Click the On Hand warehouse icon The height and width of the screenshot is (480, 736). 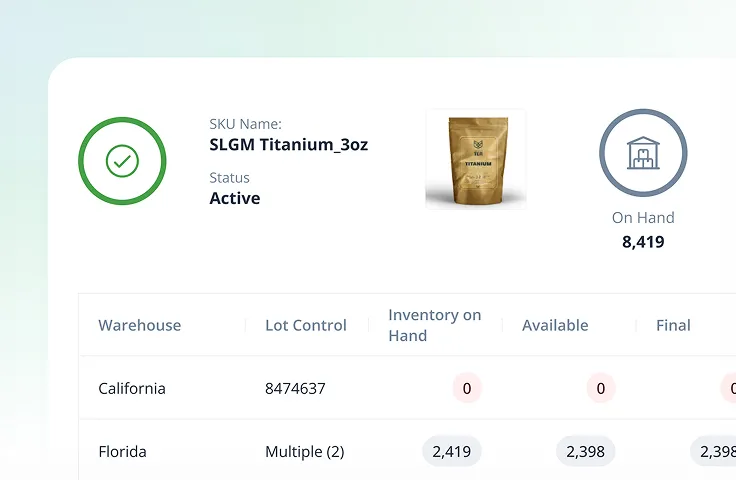point(643,153)
